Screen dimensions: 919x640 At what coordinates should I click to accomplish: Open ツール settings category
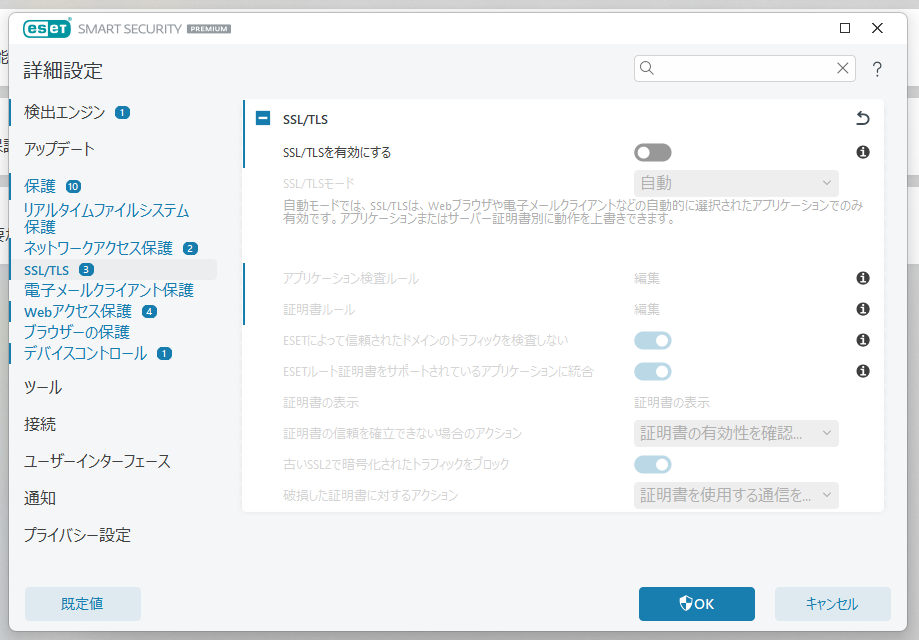point(43,387)
